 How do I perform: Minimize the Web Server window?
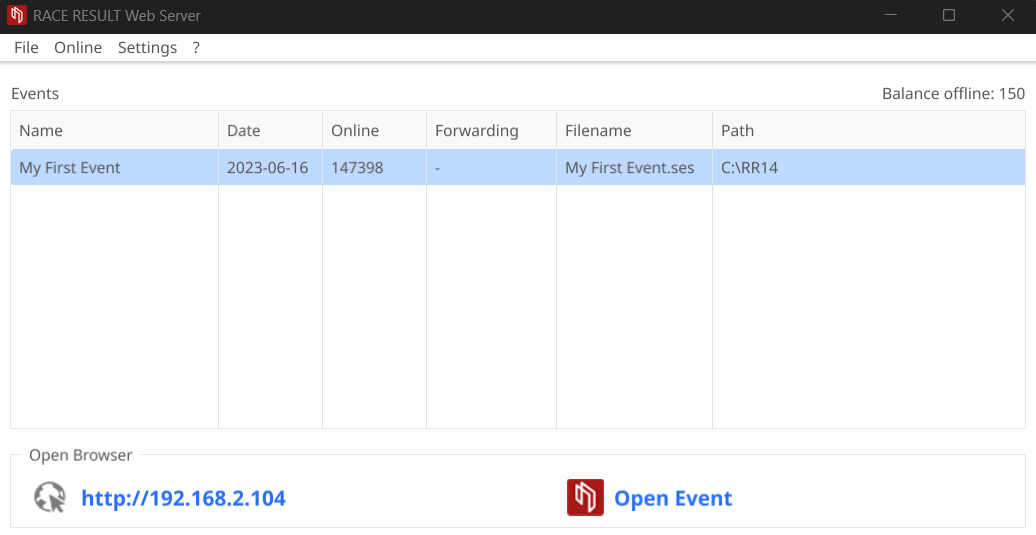[x=890, y=16]
